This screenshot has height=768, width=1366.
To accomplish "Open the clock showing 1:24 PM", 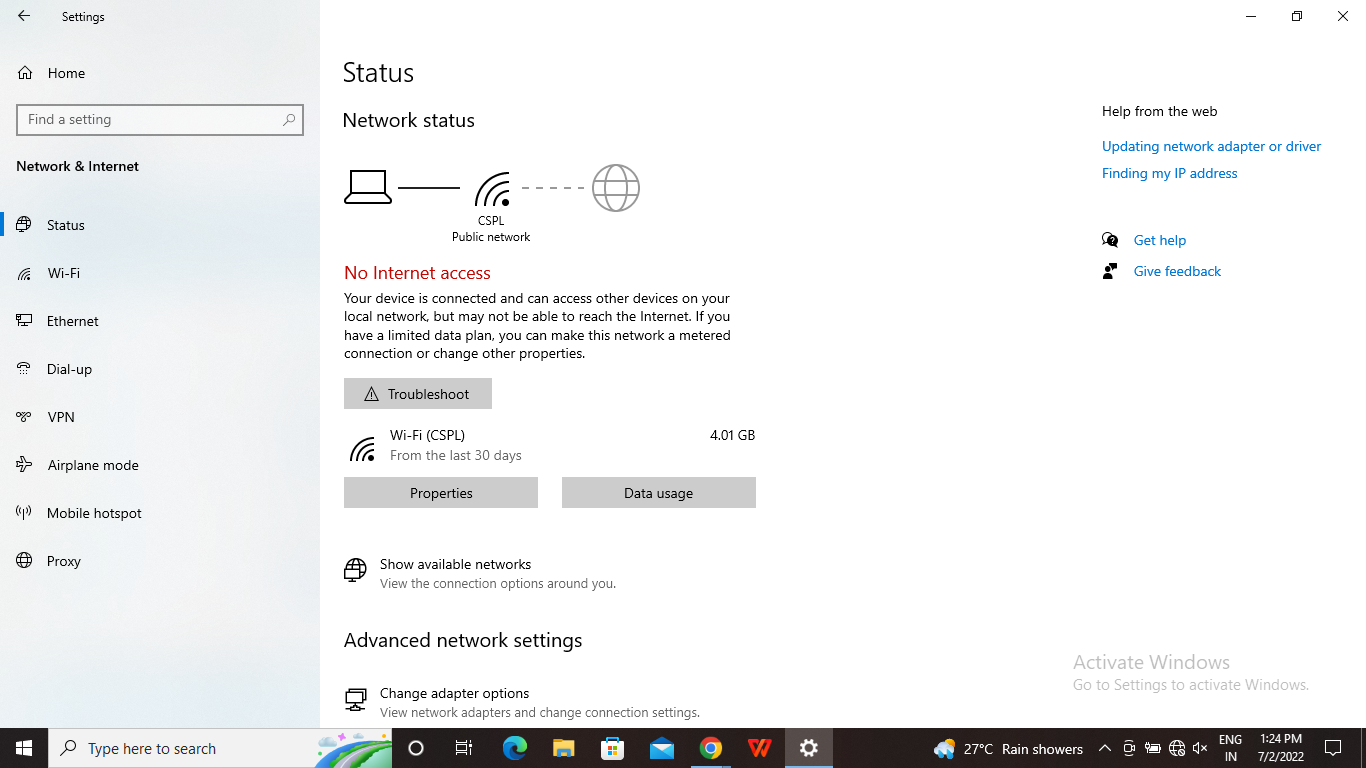I will (1283, 748).
